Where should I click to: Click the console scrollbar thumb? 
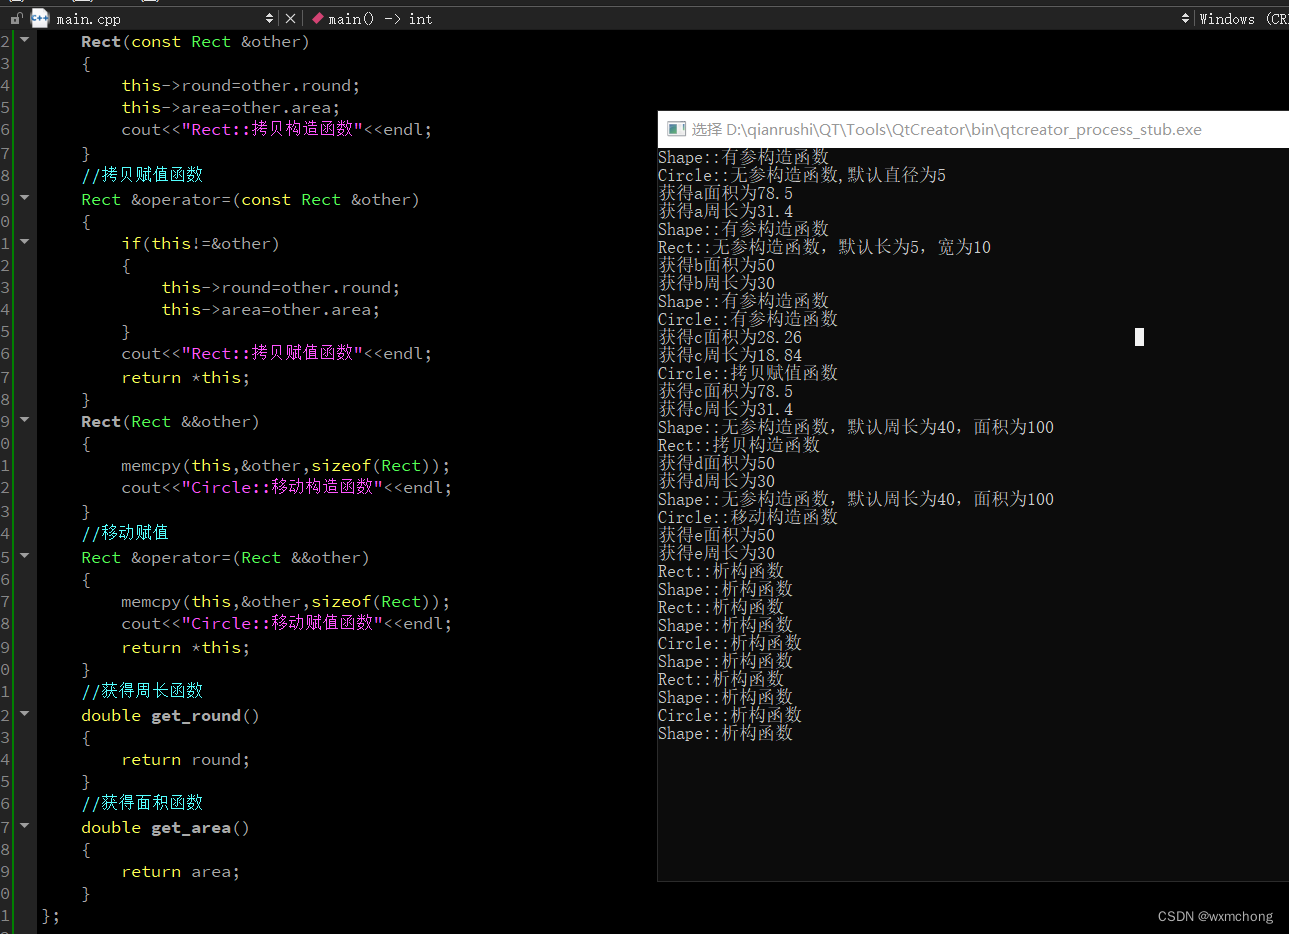1139,337
